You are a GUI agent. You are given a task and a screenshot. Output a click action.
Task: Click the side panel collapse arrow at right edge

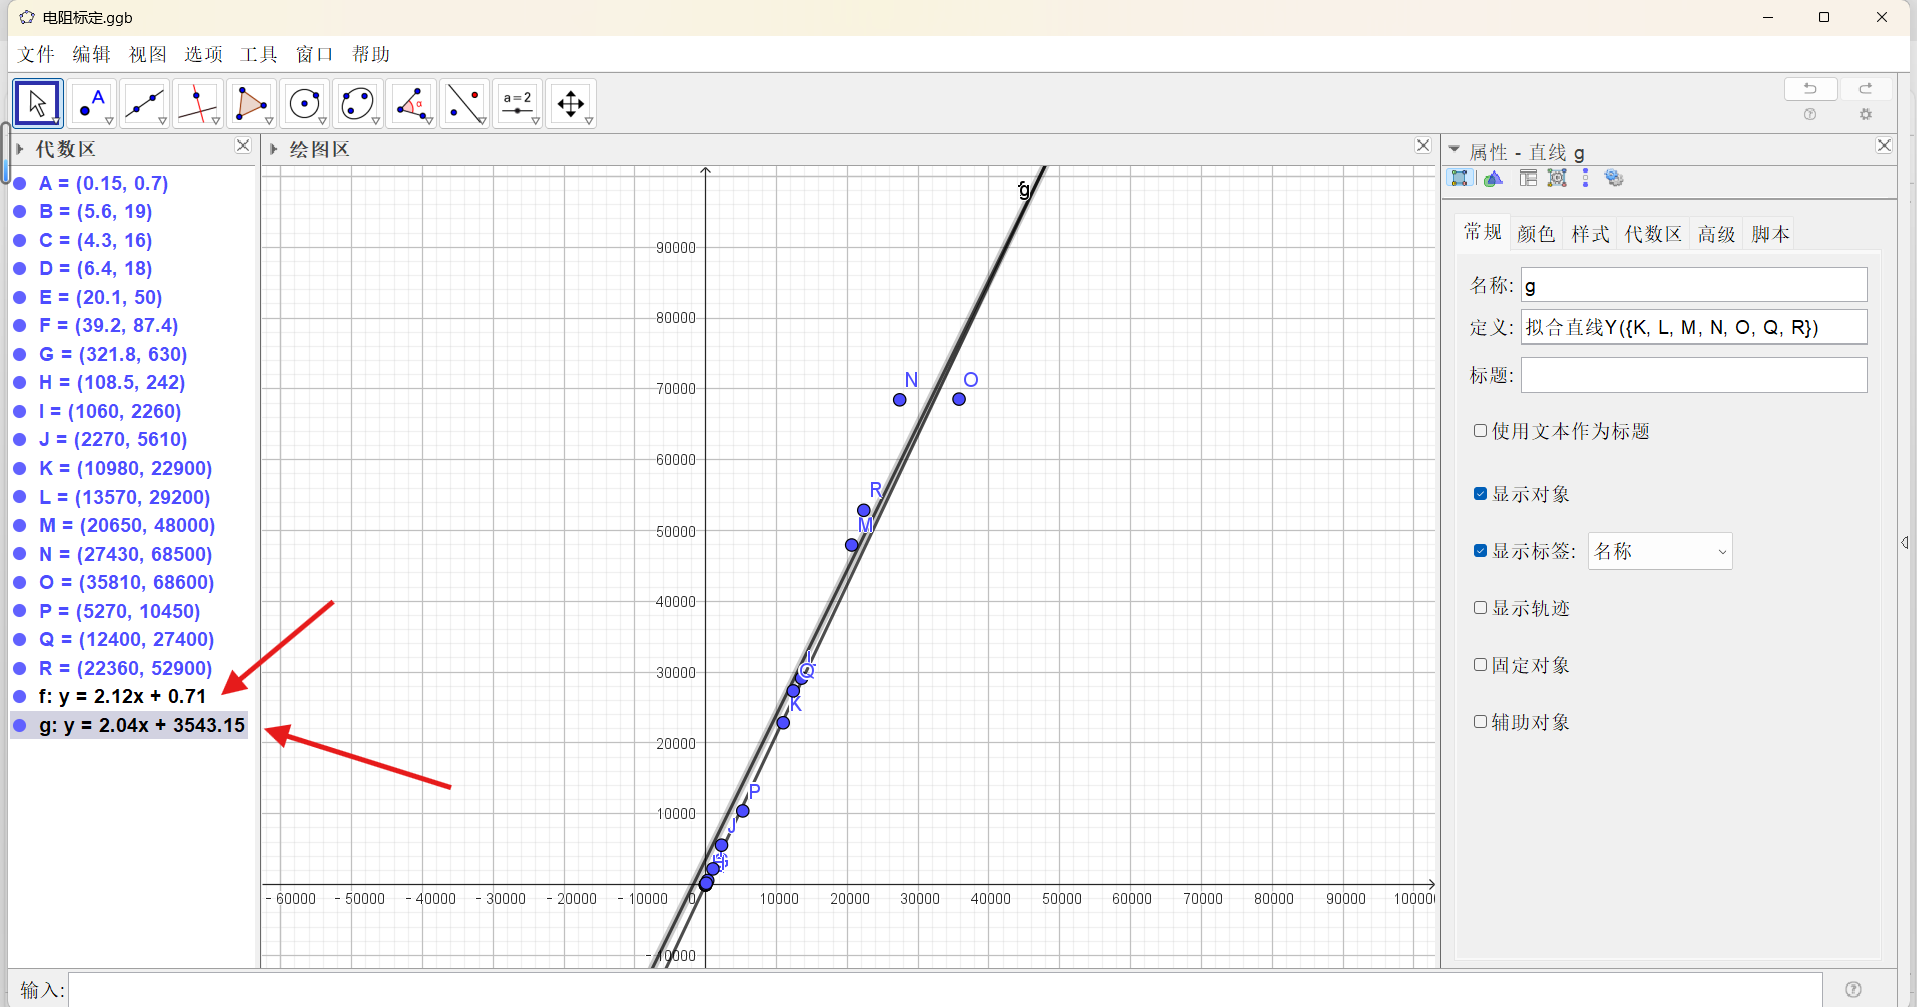point(1905,543)
